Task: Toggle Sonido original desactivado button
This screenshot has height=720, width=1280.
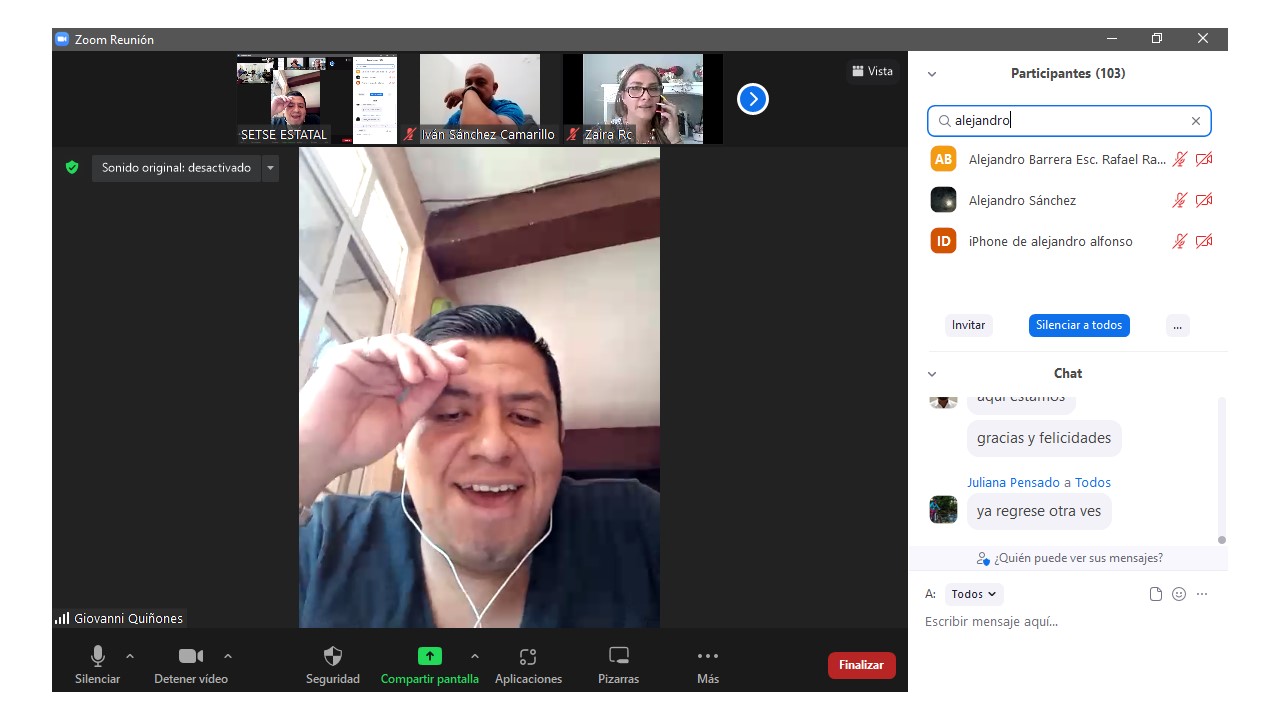Action: click(x=176, y=168)
